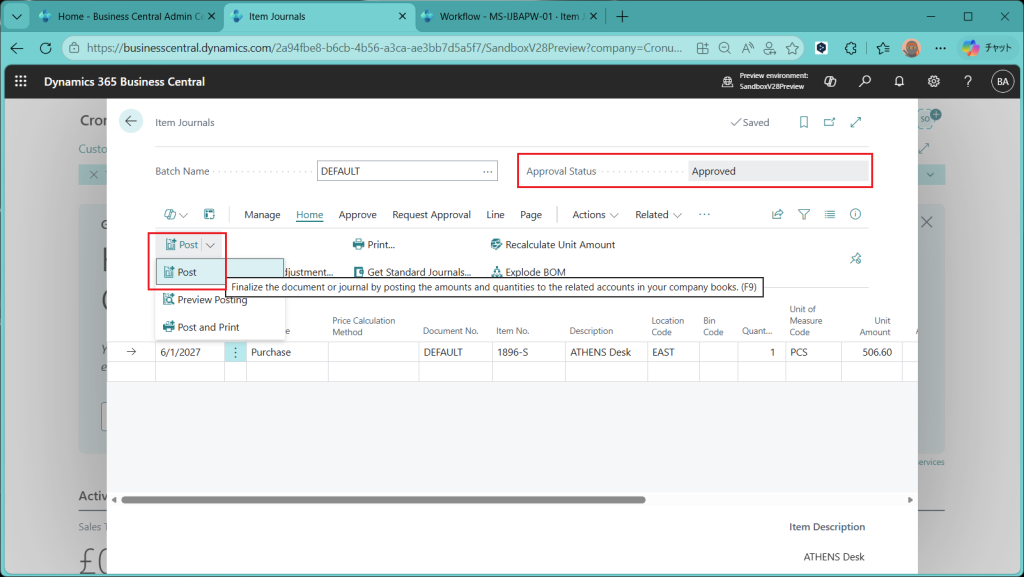Open page in new window icon
The width and height of the screenshot is (1024, 577).
(x=829, y=122)
